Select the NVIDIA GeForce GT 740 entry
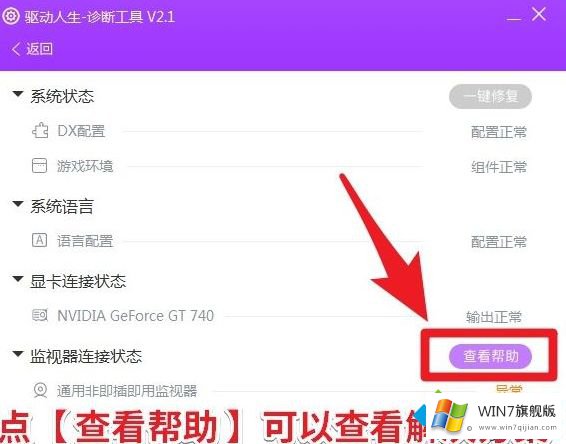Viewport: 566px width, 444px height. pos(135,316)
